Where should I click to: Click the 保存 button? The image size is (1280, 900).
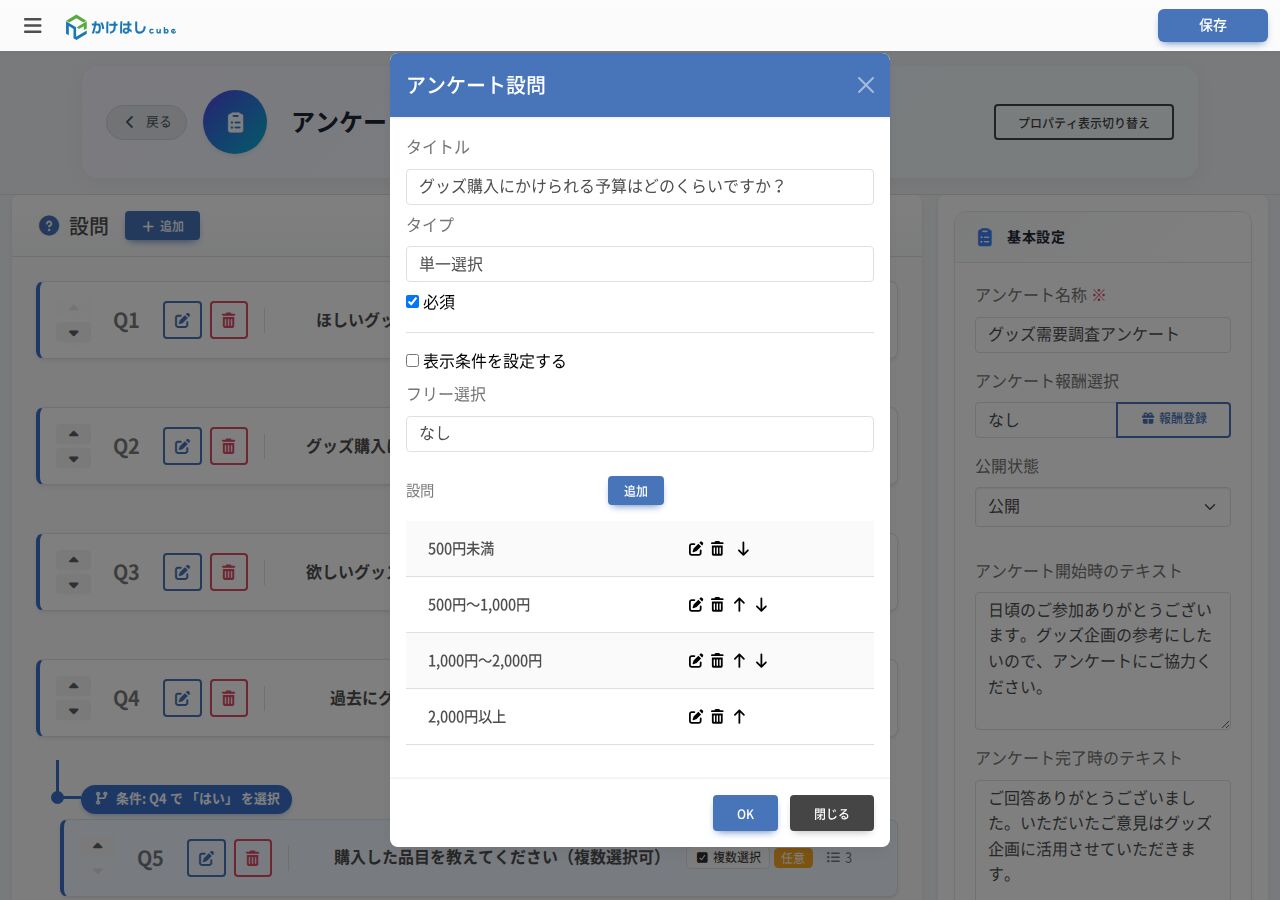point(1213,26)
